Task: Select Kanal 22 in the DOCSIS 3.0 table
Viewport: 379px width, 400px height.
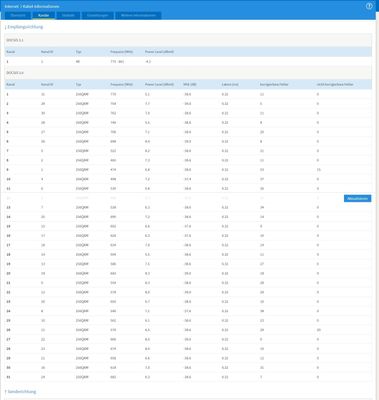Action: click(188, 292)
